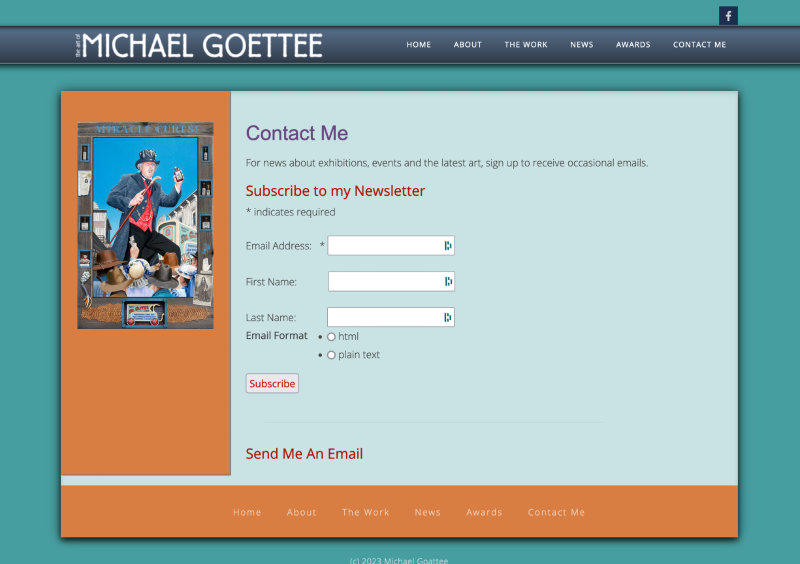Visit Awards in top navigation bar

coord(633,45)
